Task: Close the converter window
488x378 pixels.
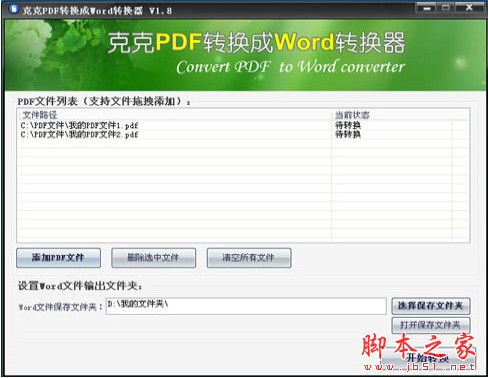Action: (469, 7)
